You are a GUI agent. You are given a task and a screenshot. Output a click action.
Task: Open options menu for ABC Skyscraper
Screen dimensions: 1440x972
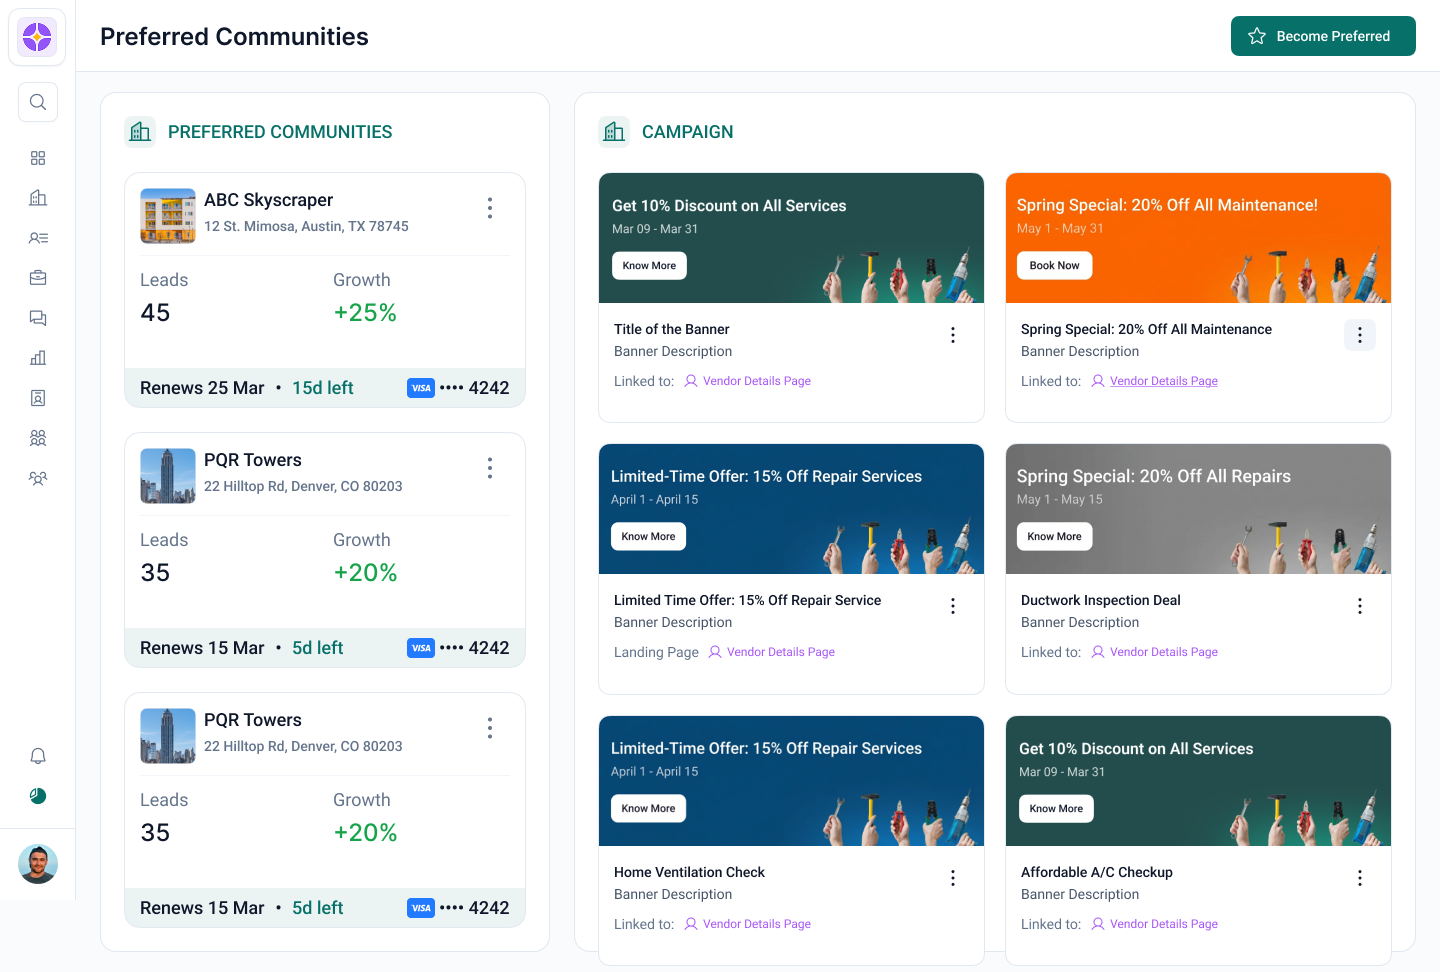pos(490,208)
